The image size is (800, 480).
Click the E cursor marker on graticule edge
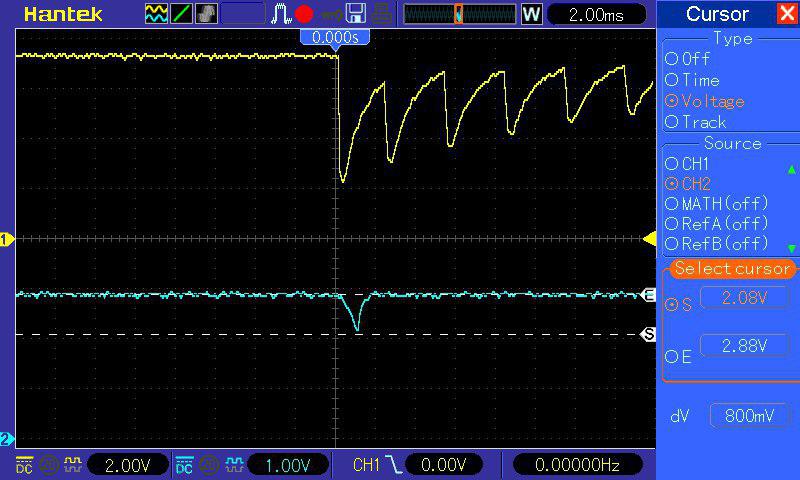point(648,295)
